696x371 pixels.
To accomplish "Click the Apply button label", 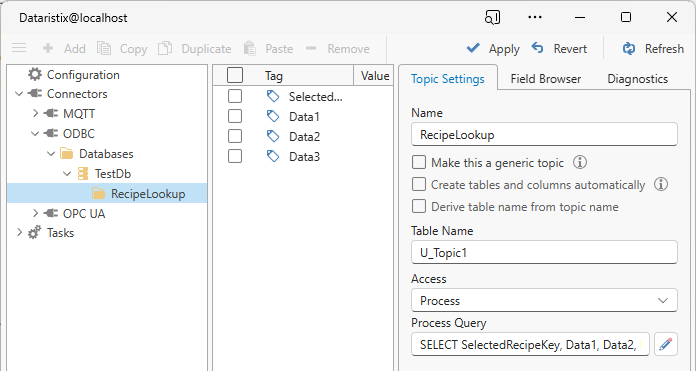I will (x=504, y=48).
